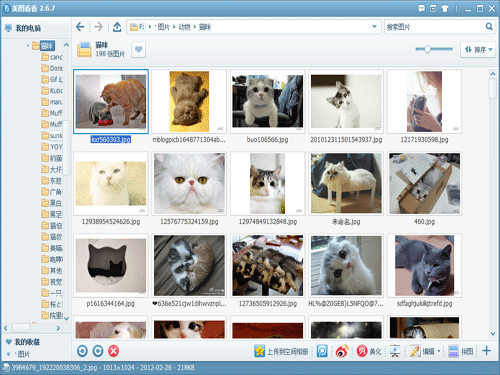Image resolution: width=500 pixels, height=375 pixels.
Task: Select thumbnail p1616344164.jpg
Action: 111,265
